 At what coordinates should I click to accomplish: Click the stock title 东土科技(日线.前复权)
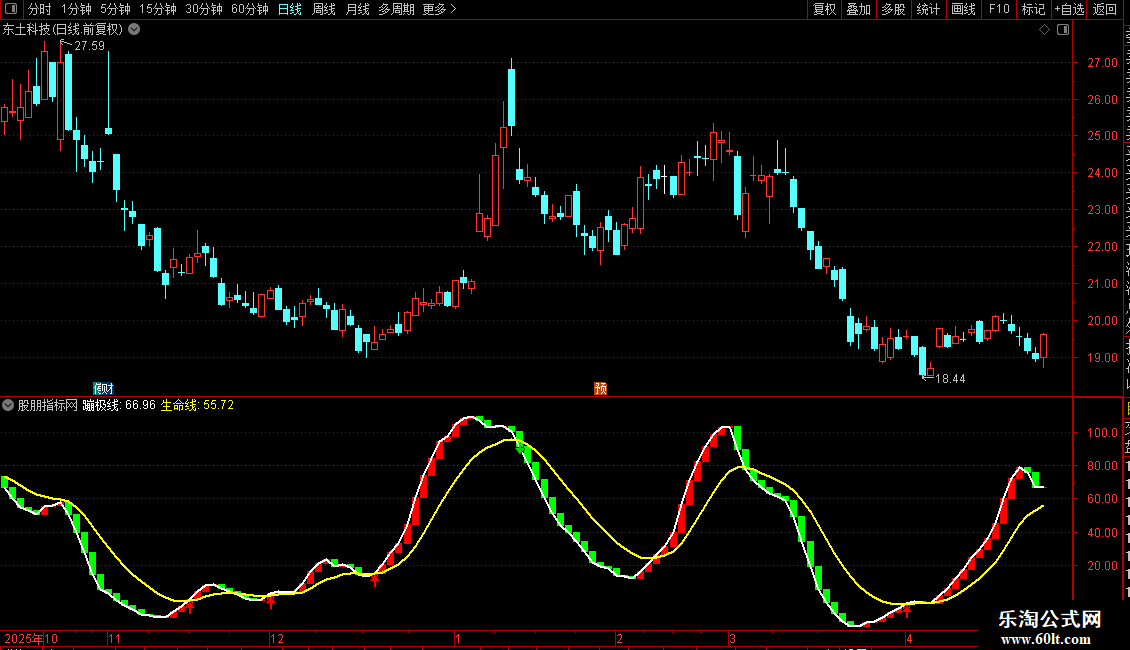point(63,30)
